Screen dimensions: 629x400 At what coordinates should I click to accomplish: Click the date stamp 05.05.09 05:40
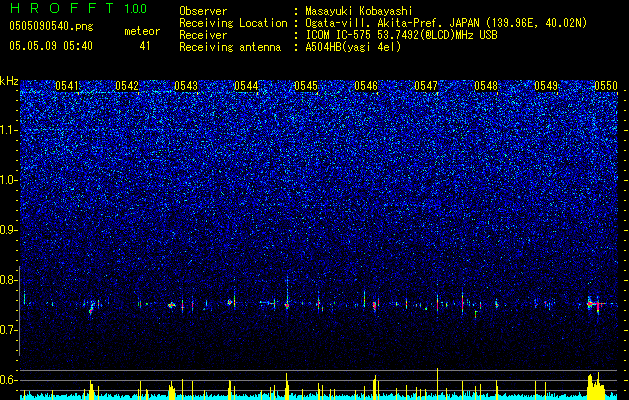pyautogui.click(x=51, y=46)
